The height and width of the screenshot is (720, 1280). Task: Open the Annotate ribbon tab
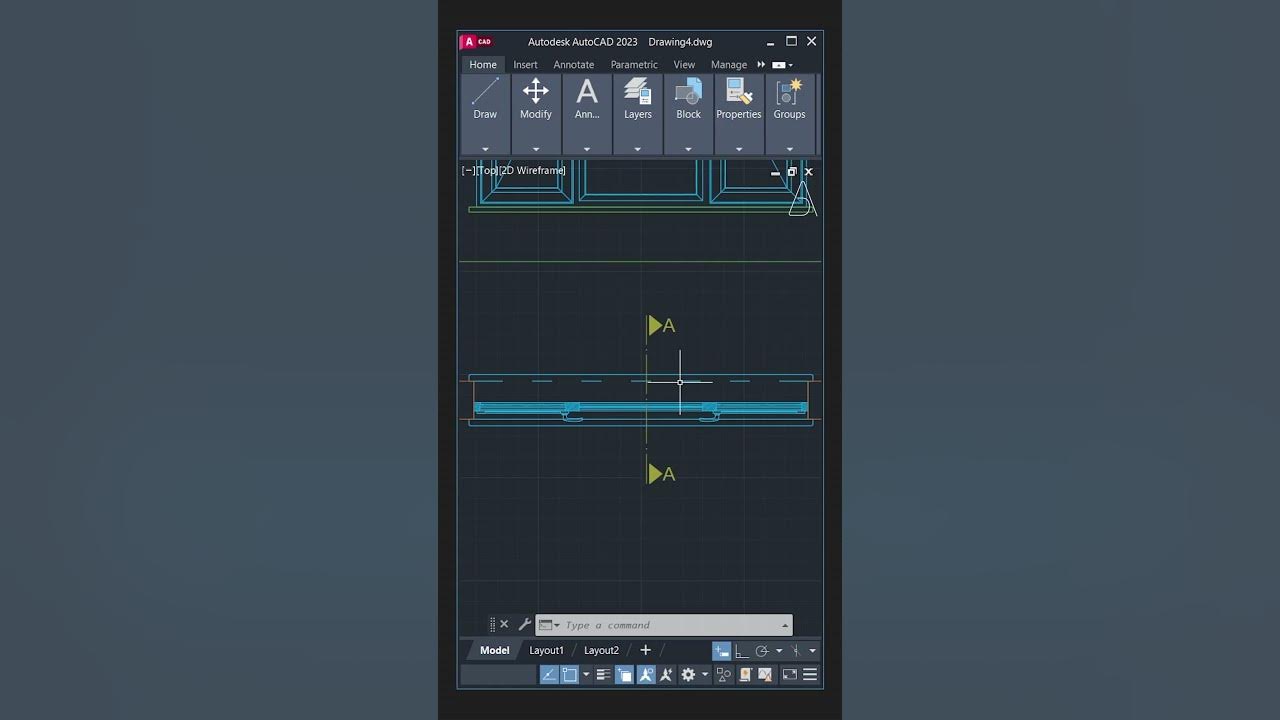pyautogui.click(x=574, y=64)
